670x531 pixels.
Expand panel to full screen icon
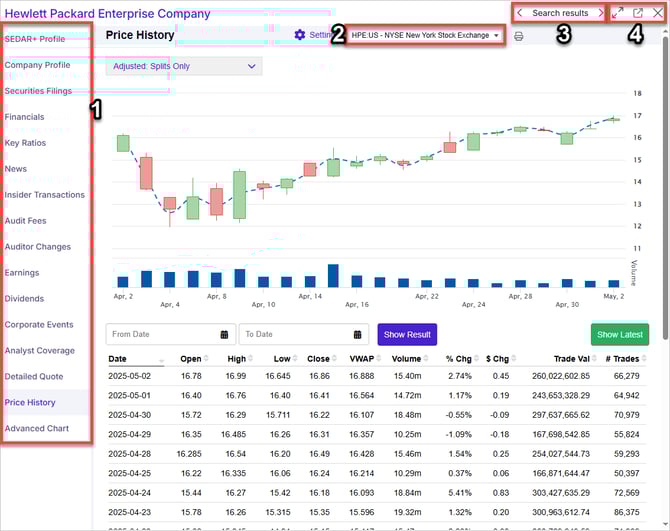pos(617,13)
